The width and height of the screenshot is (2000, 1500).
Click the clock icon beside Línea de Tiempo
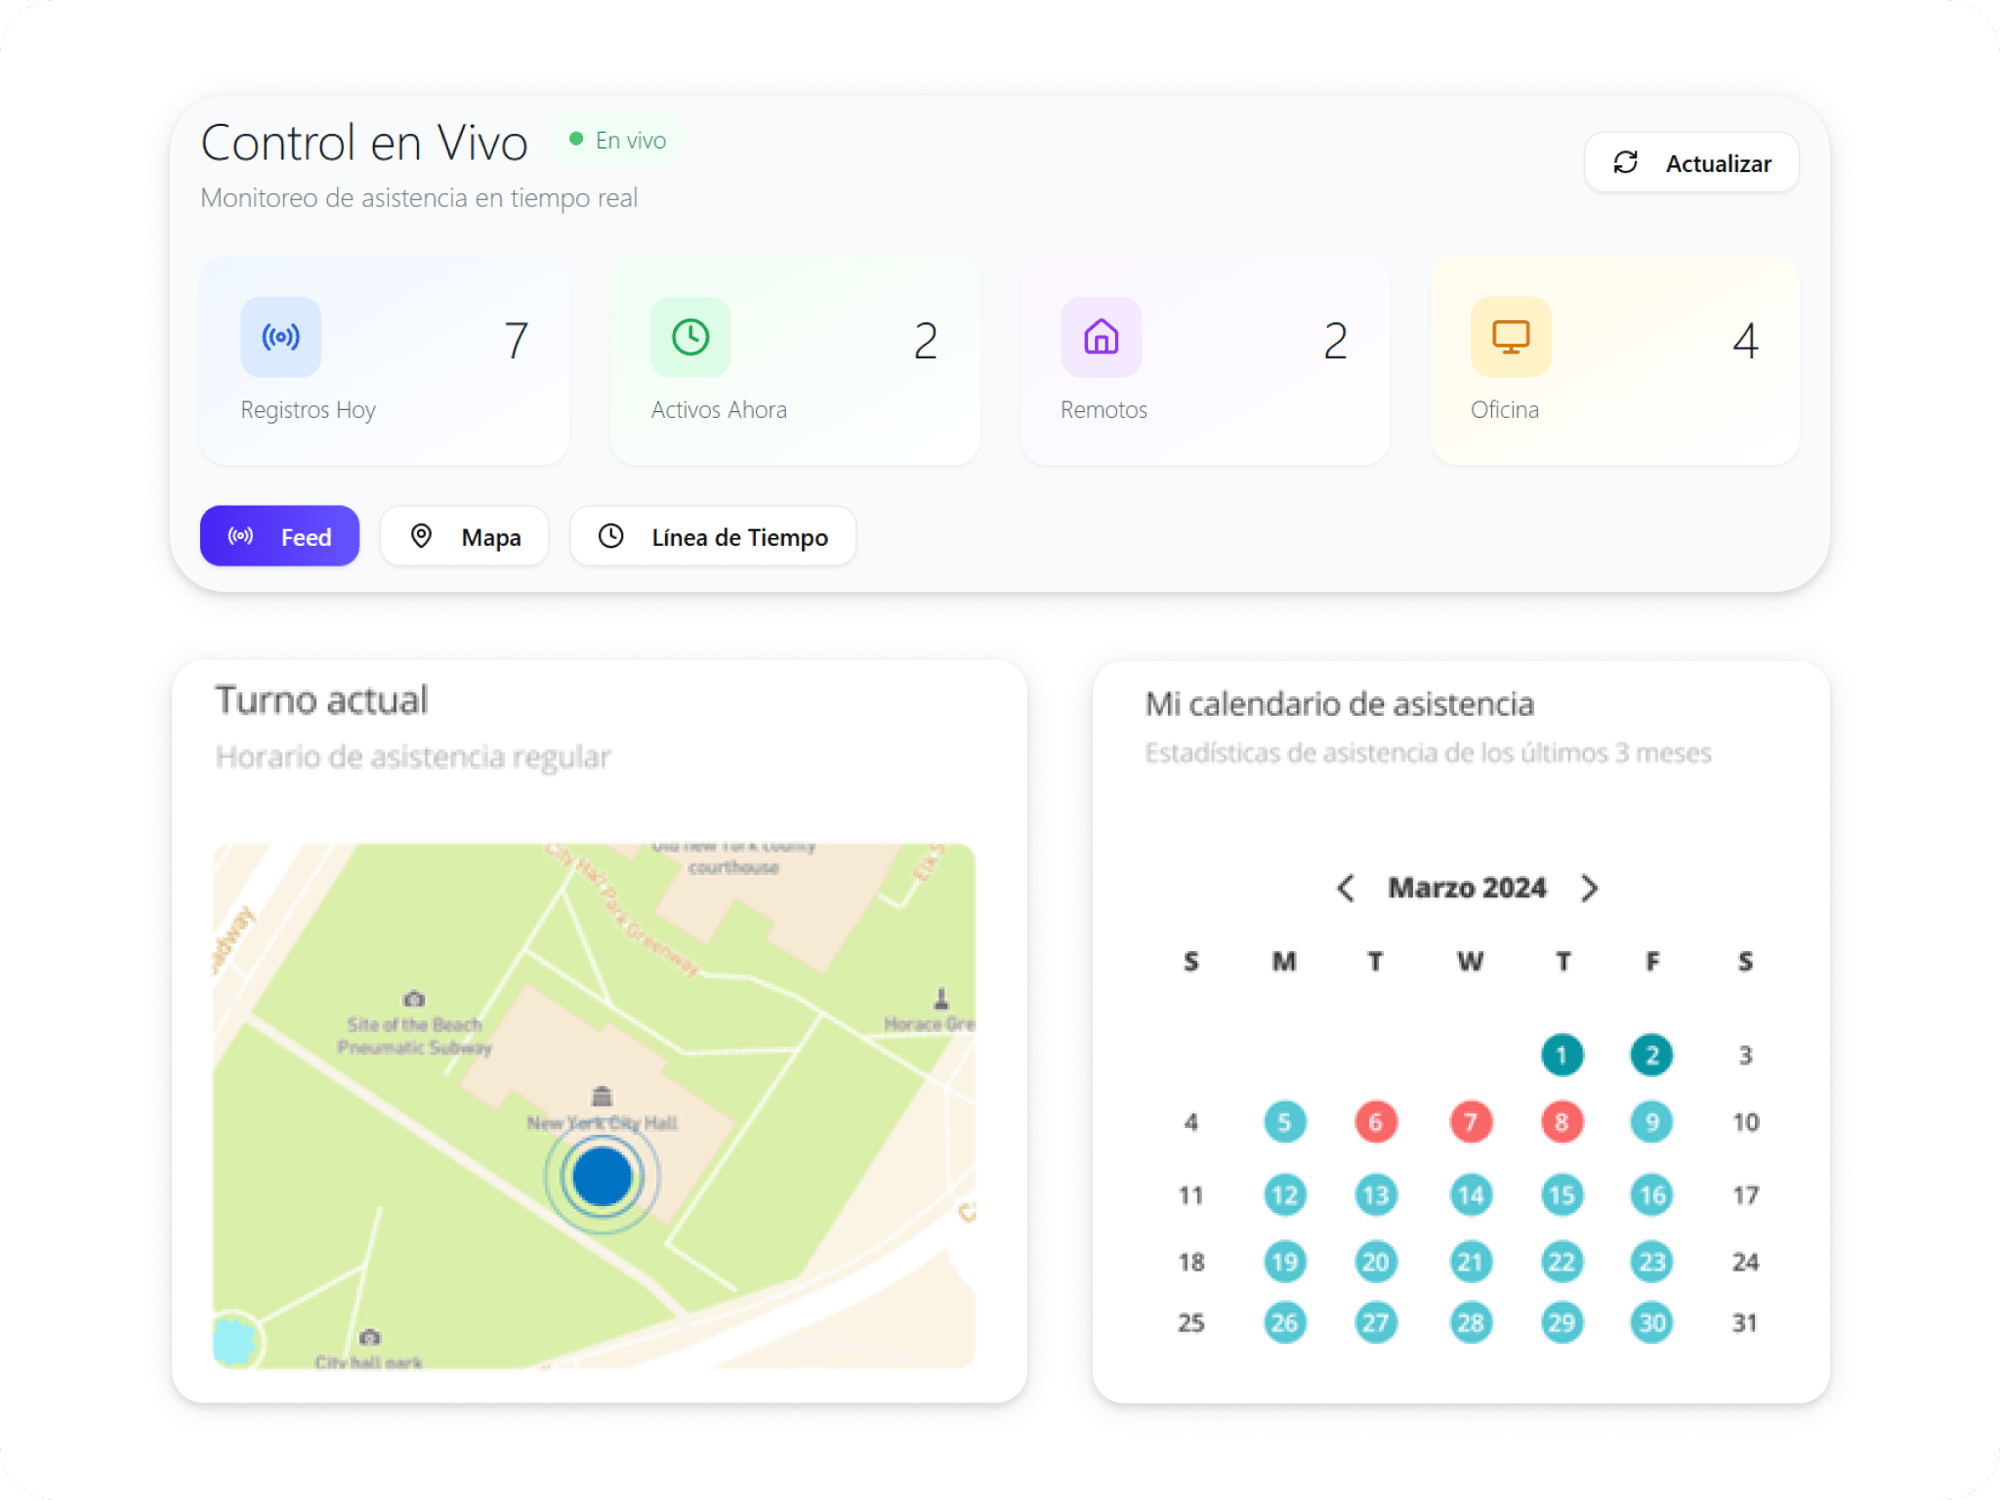(612, 536)
